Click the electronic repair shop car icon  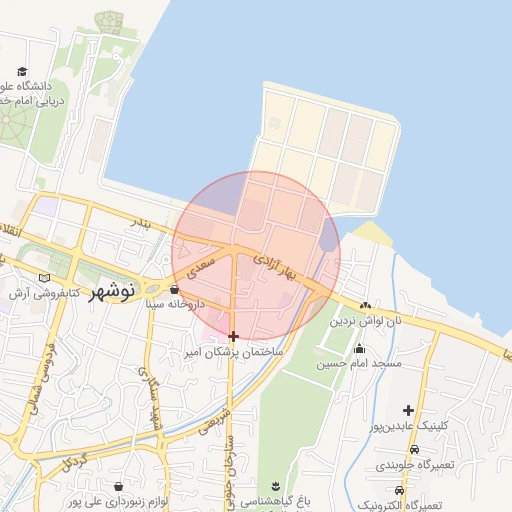[x=399, y=490]
